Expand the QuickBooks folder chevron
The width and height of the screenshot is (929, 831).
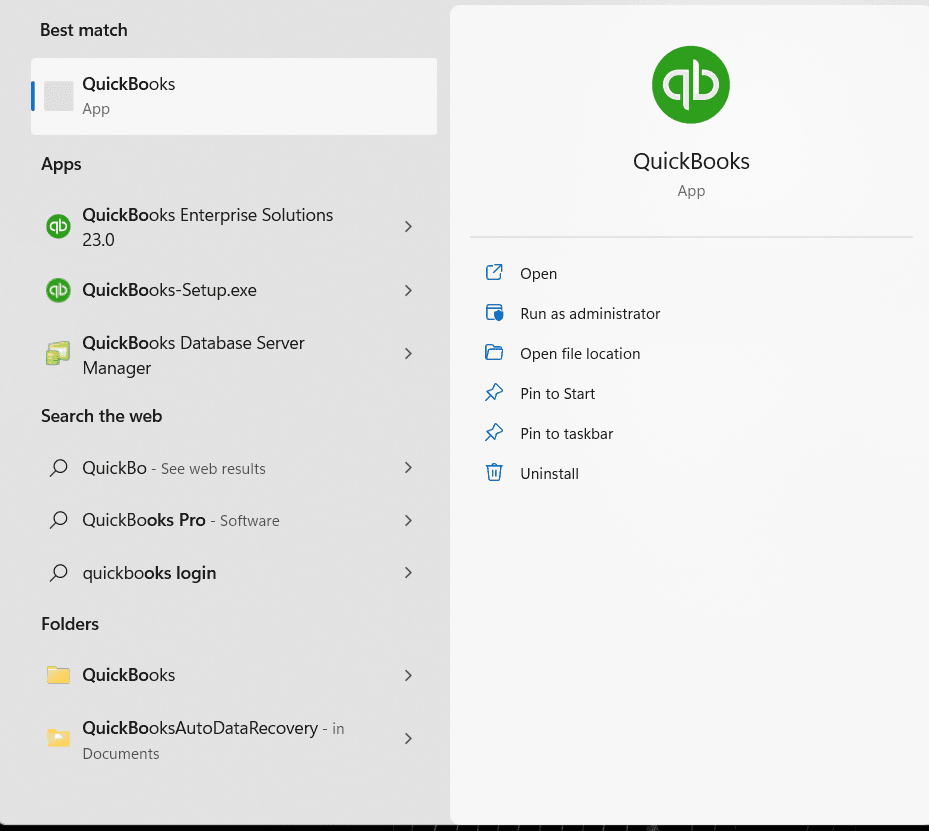point(408,675)
